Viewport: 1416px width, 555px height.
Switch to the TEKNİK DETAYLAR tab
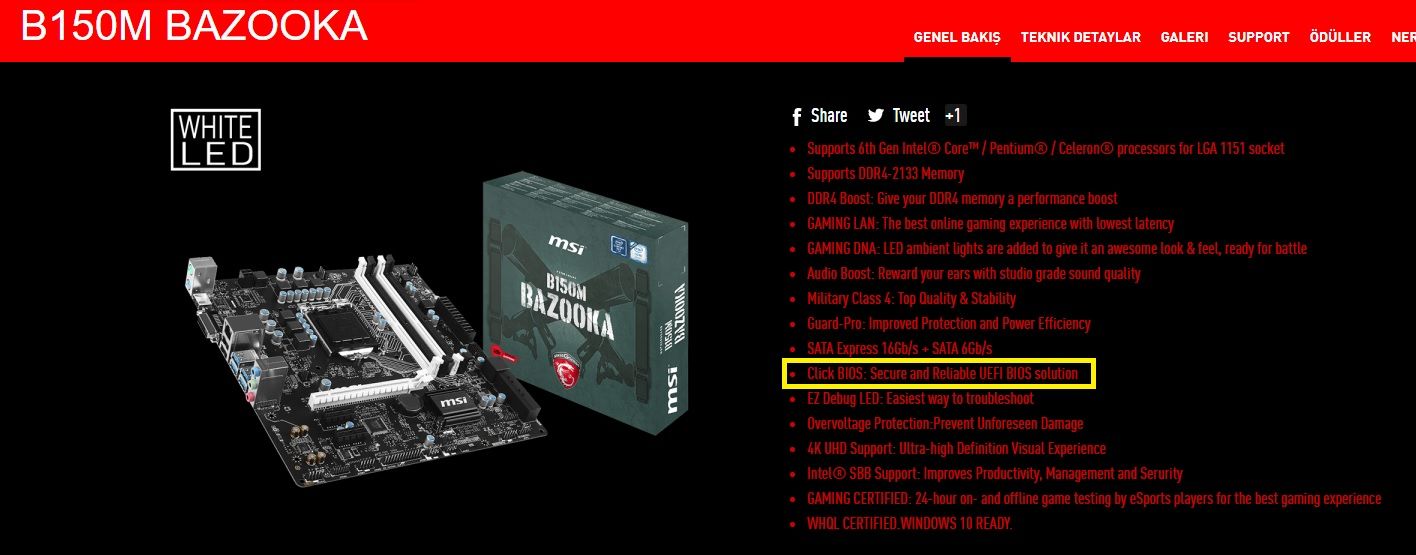(1081, 37)
